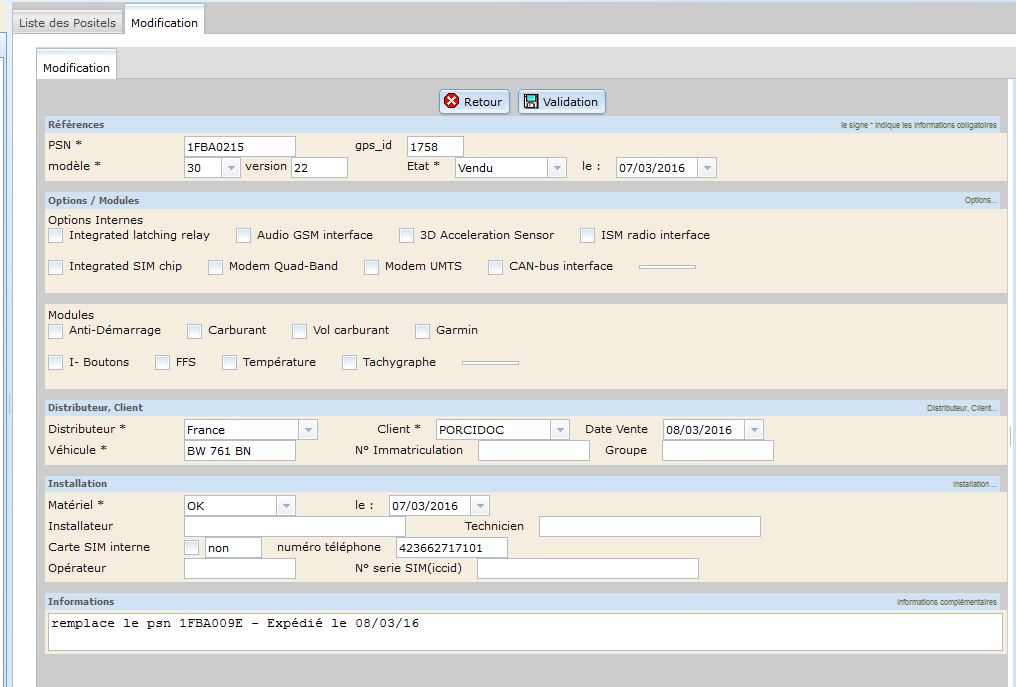This screenshot has height=687, width=1016.
Task: Open the modèle dropdown
Action: click(x=230, y=168)
